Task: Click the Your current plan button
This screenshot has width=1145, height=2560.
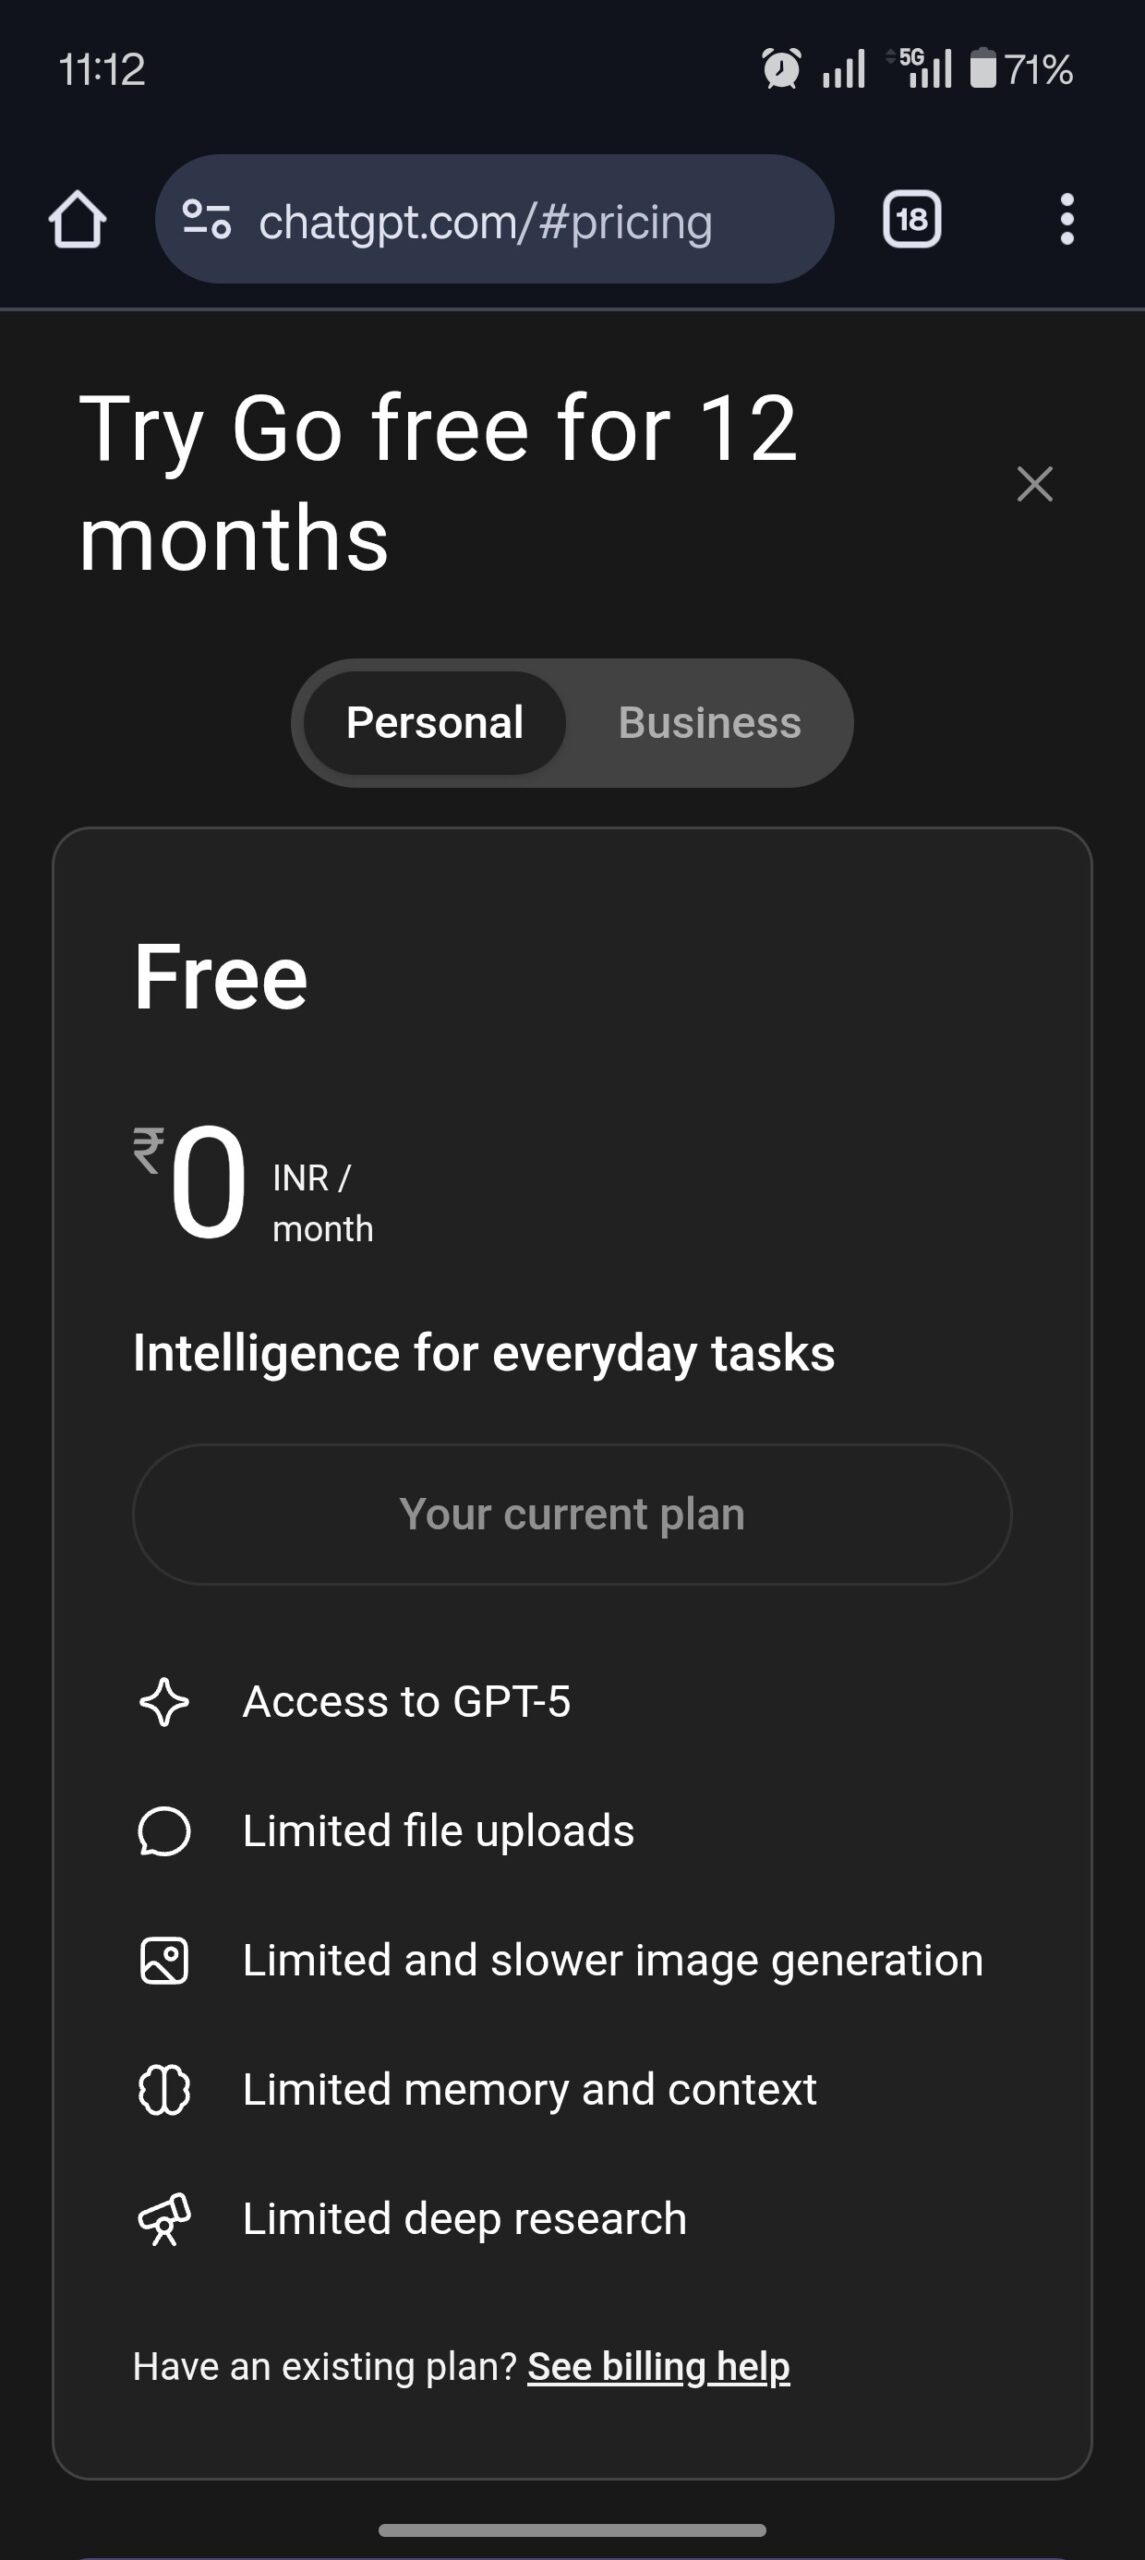Action: 573,1514
